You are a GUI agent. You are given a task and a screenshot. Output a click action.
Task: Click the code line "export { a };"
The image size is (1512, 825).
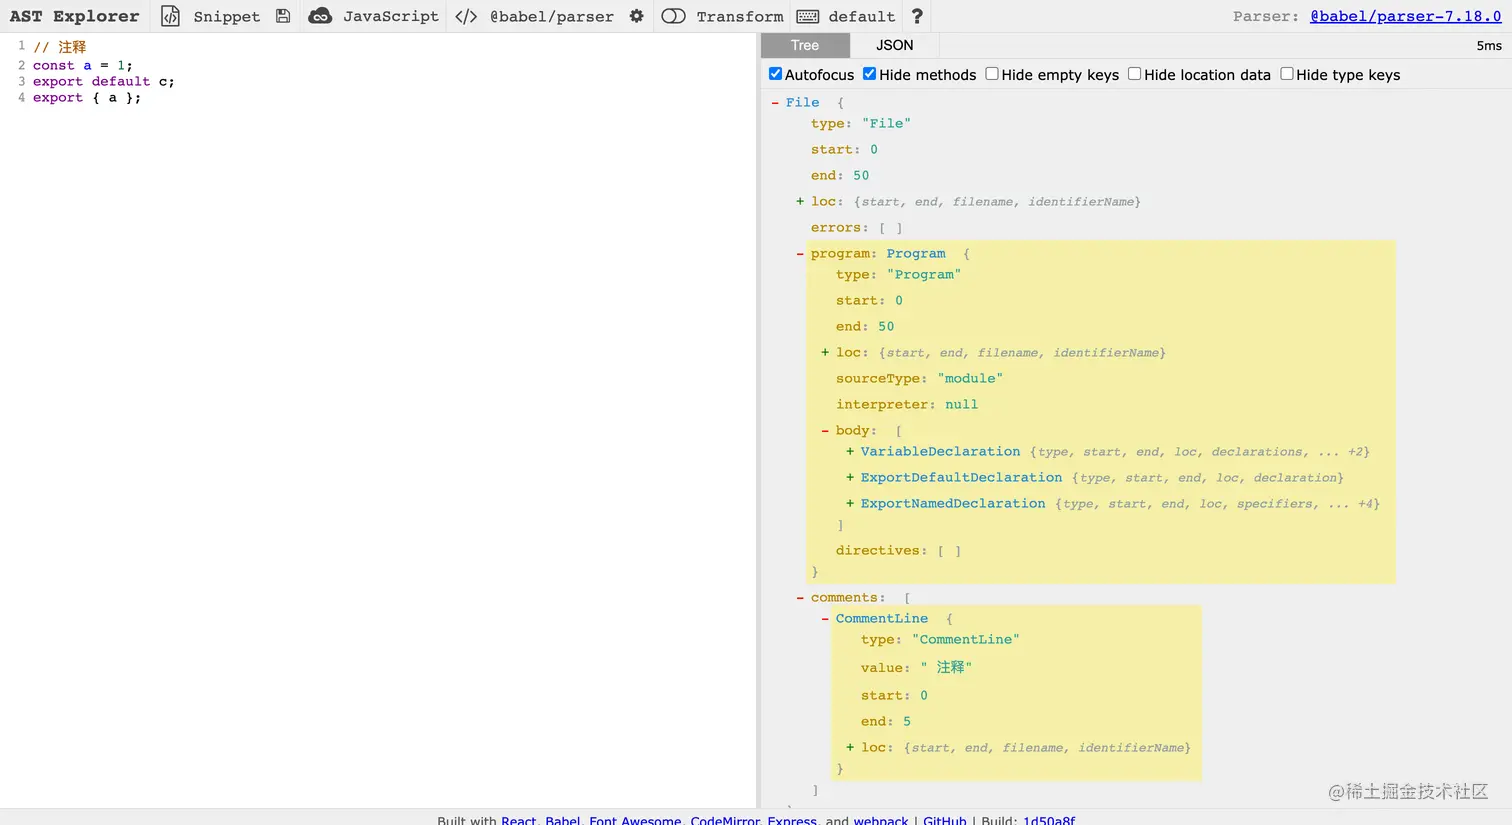click(87, 97)
